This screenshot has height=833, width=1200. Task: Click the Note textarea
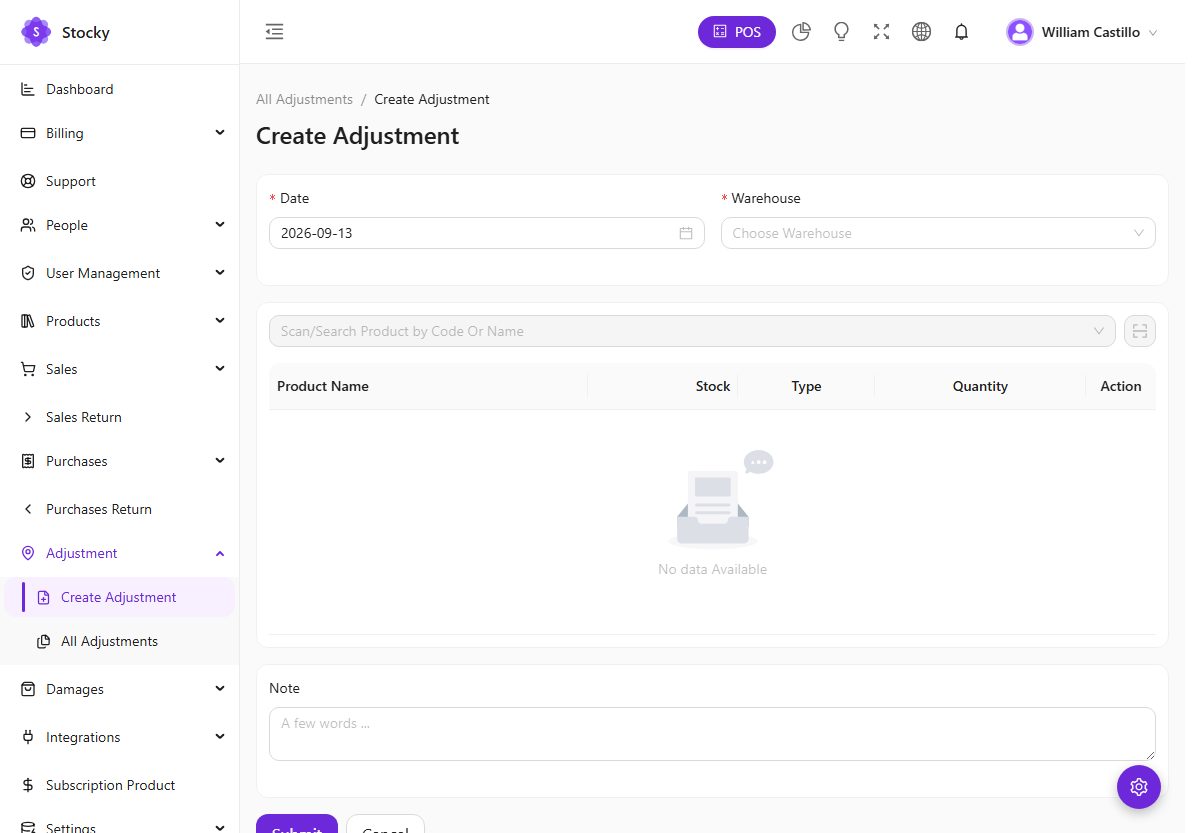712,734
